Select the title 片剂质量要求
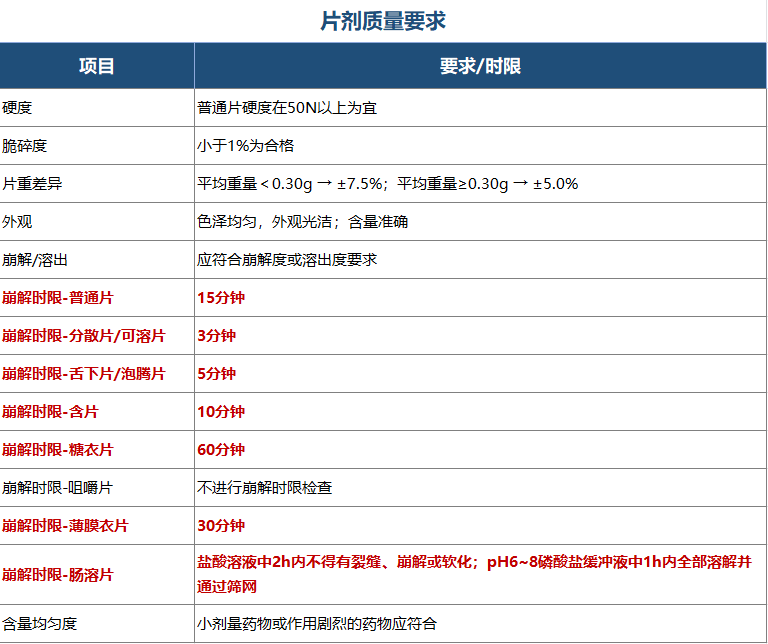Screen dimensions: 768x644 point(383,21)
